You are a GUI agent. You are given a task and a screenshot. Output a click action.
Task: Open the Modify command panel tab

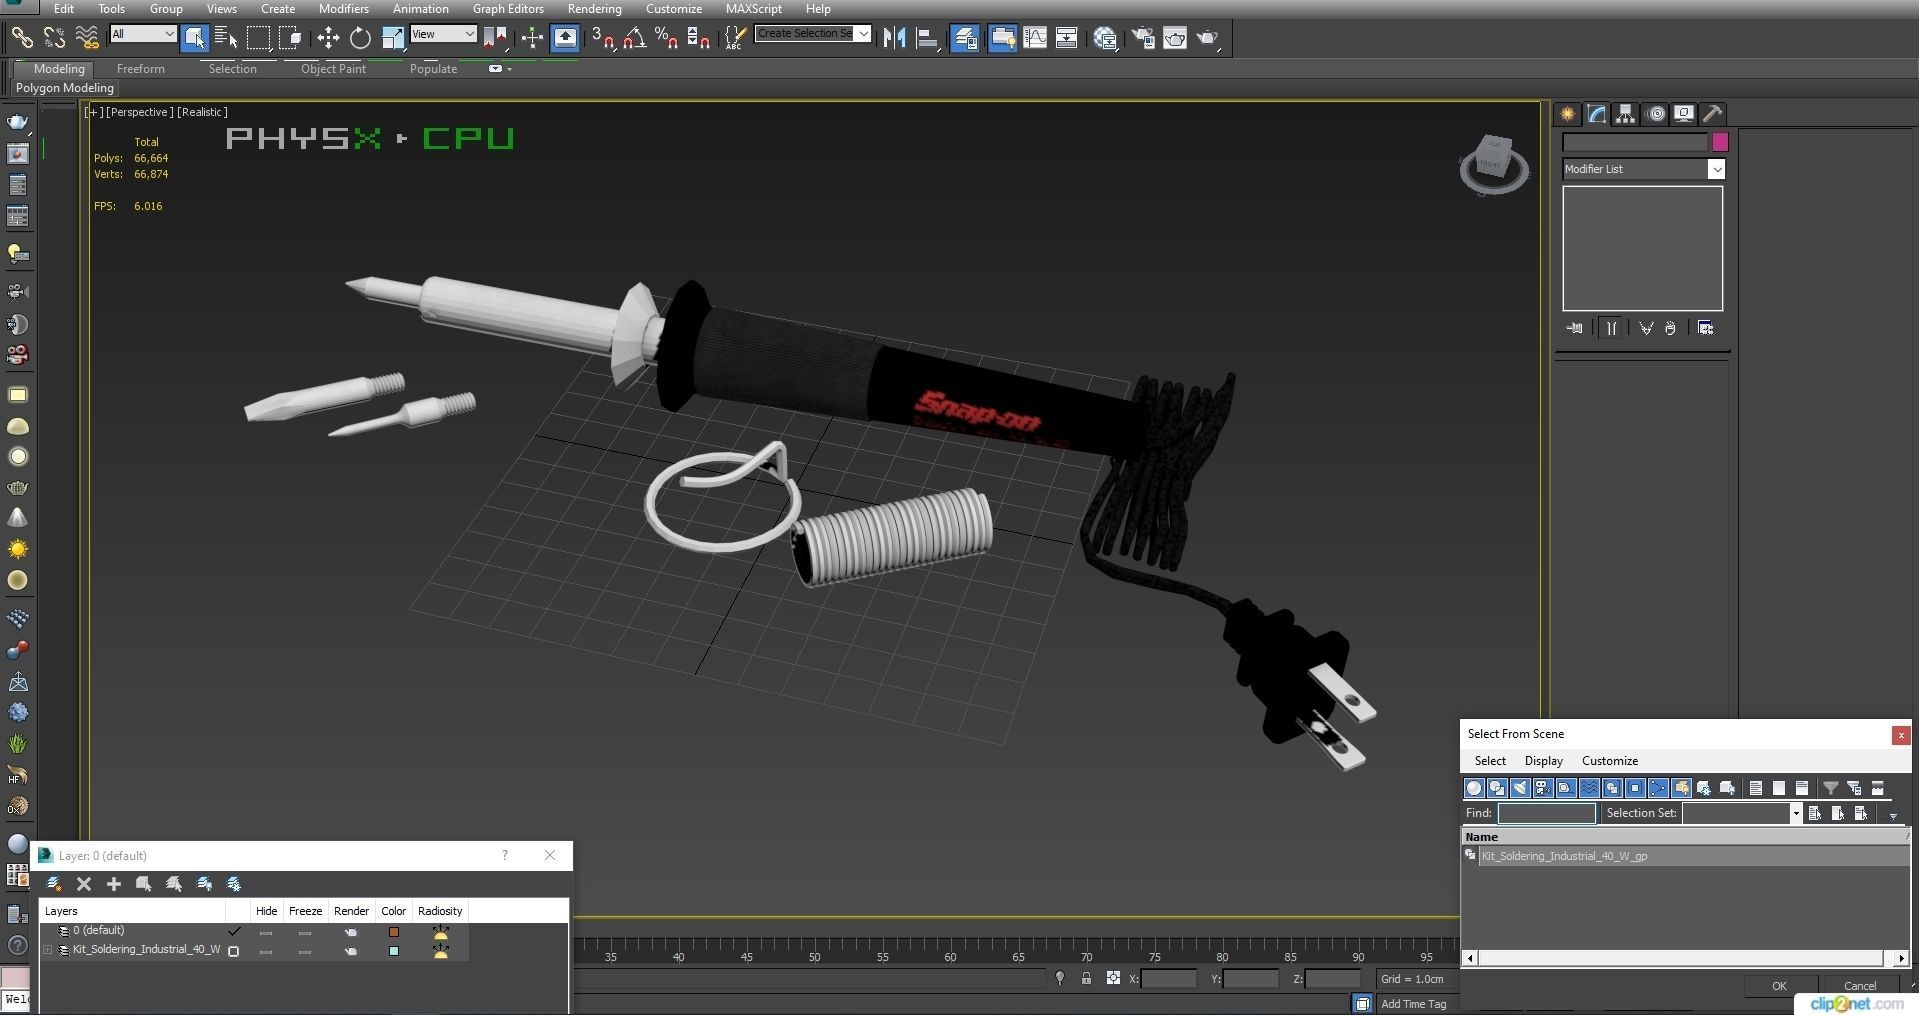click(x=1596, y=114)
